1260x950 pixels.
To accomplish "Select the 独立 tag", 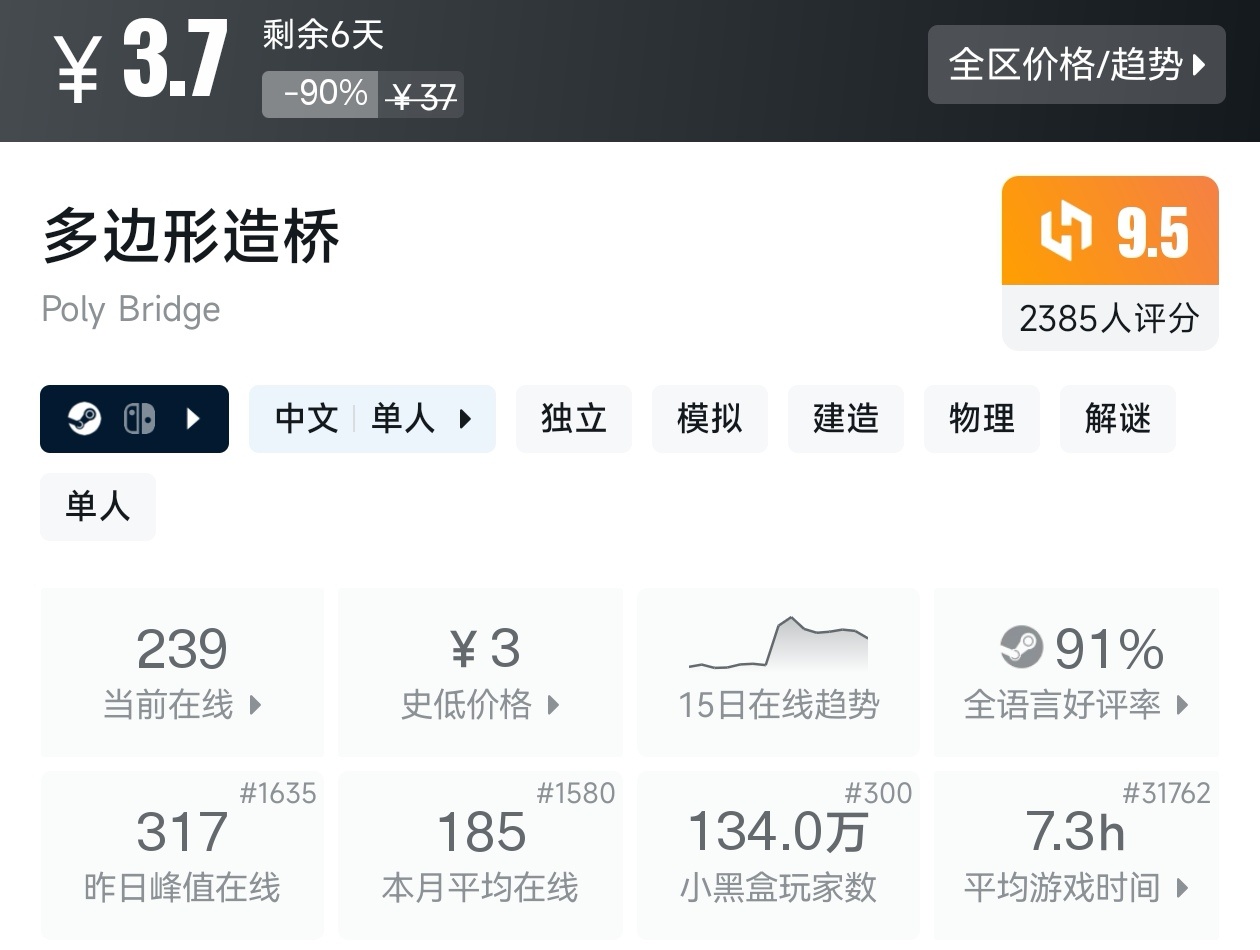I will [574, 419].
